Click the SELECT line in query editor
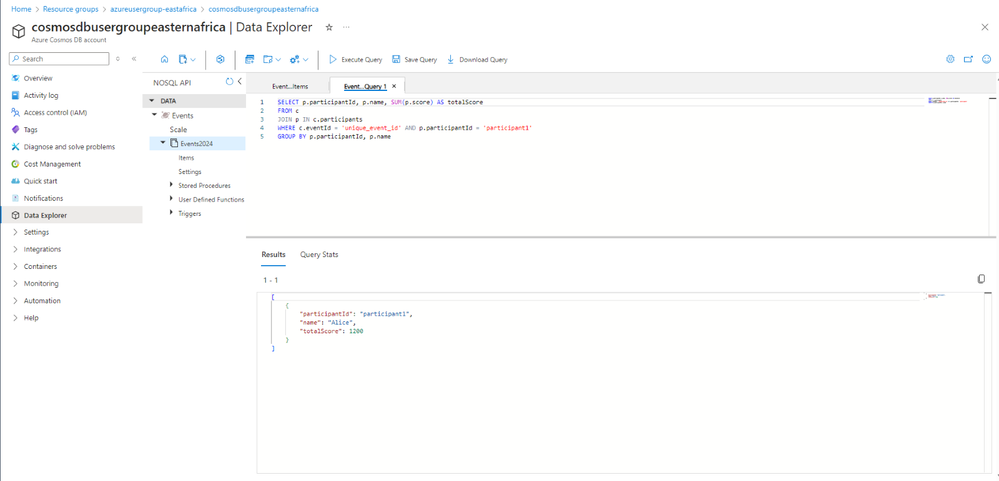Image resolution: width=999 pixels, height=481 pixels. 380,102
